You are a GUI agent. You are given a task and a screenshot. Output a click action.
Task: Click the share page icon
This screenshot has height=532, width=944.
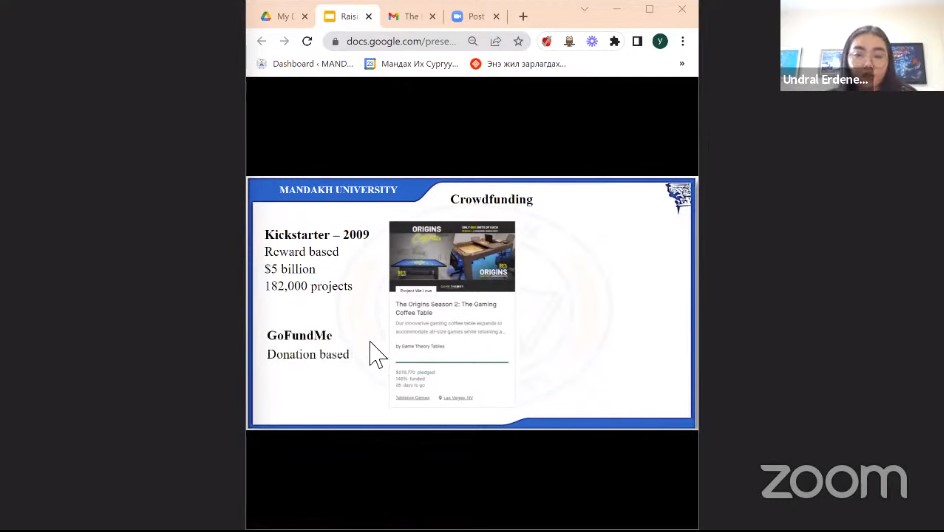click(x=495, y=41)
